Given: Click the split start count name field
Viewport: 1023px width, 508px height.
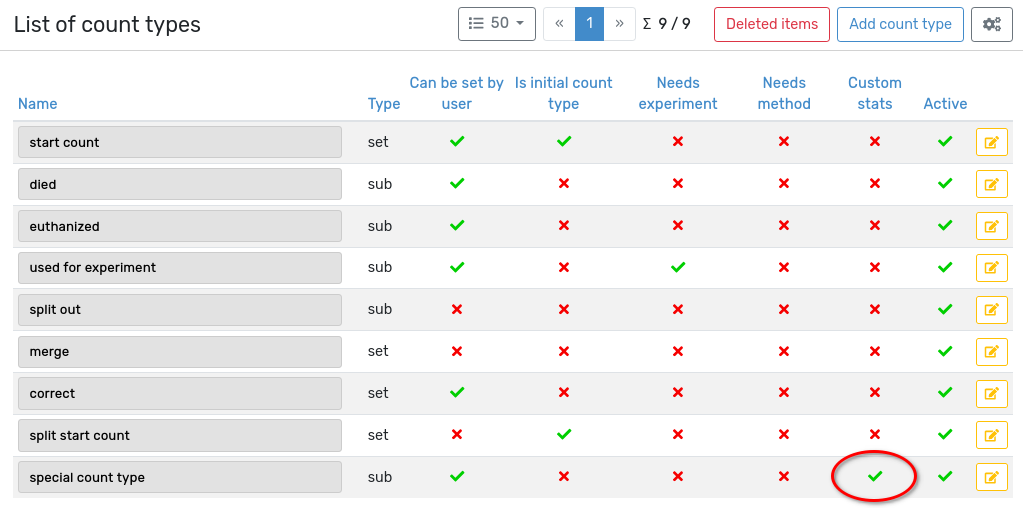Looking at the screenshot, I should point(180,436).
